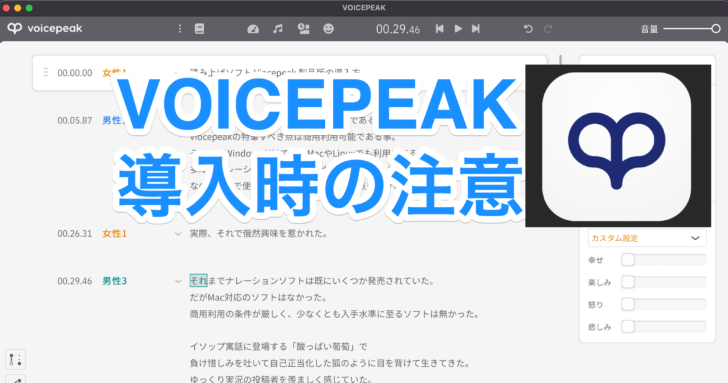
Task: Move the 幸せ emotion slider handle
Action: tap(628, 260)
